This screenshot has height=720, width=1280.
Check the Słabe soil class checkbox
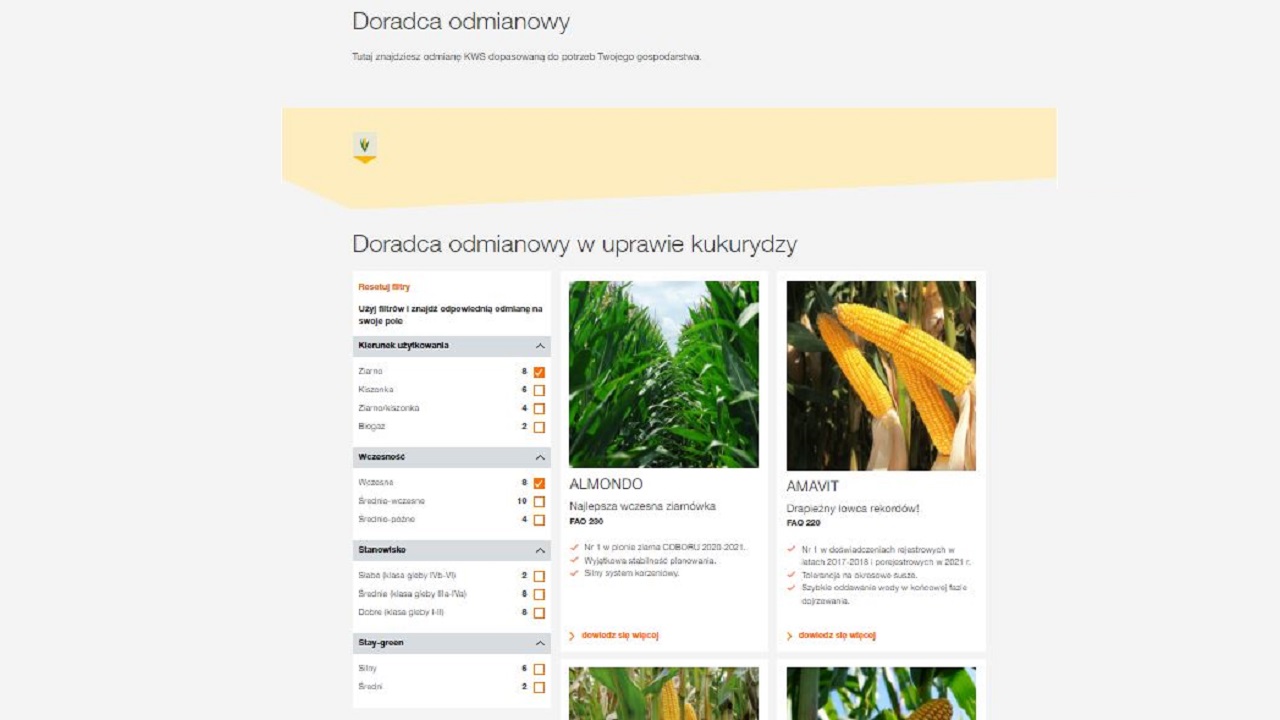point(539,576)
